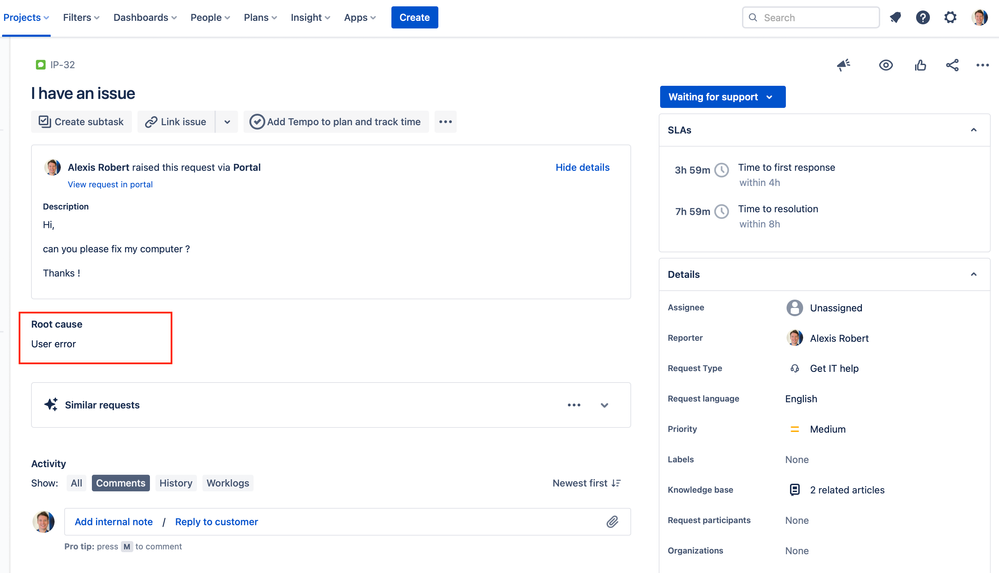Switch to the Worklogs activity tab

point(227,483)
